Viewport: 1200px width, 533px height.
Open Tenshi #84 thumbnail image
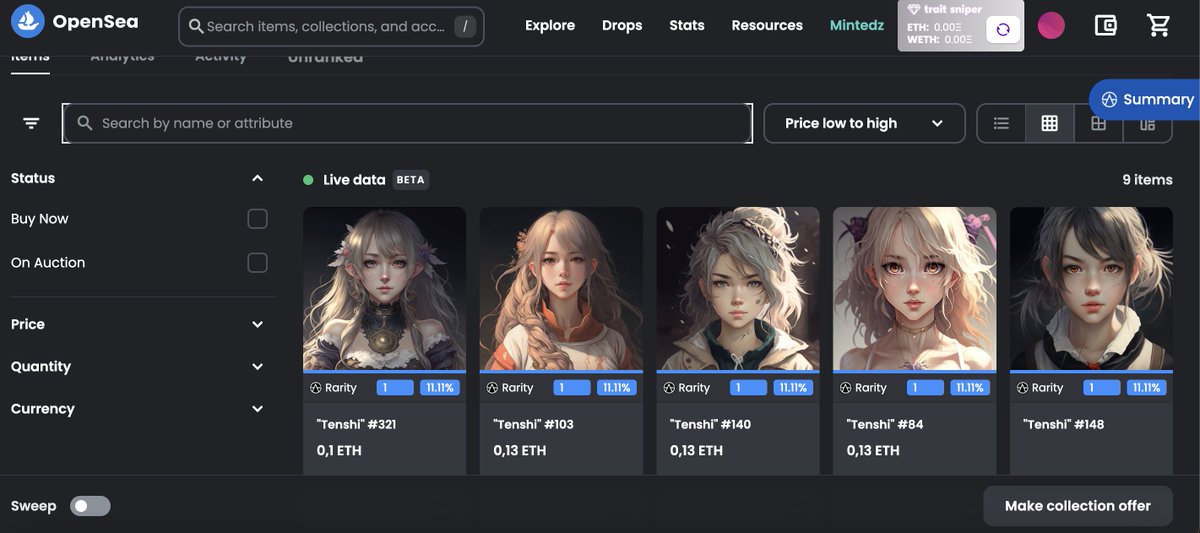click(x=915, y=289)
